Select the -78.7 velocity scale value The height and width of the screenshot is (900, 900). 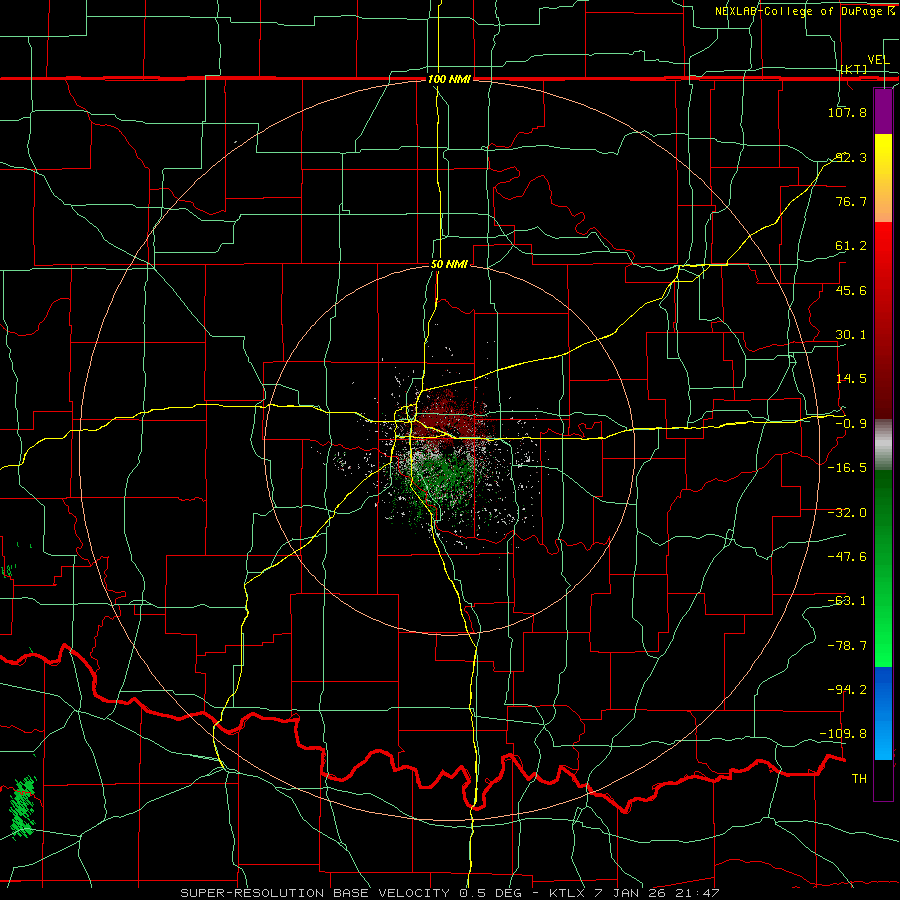847,646
